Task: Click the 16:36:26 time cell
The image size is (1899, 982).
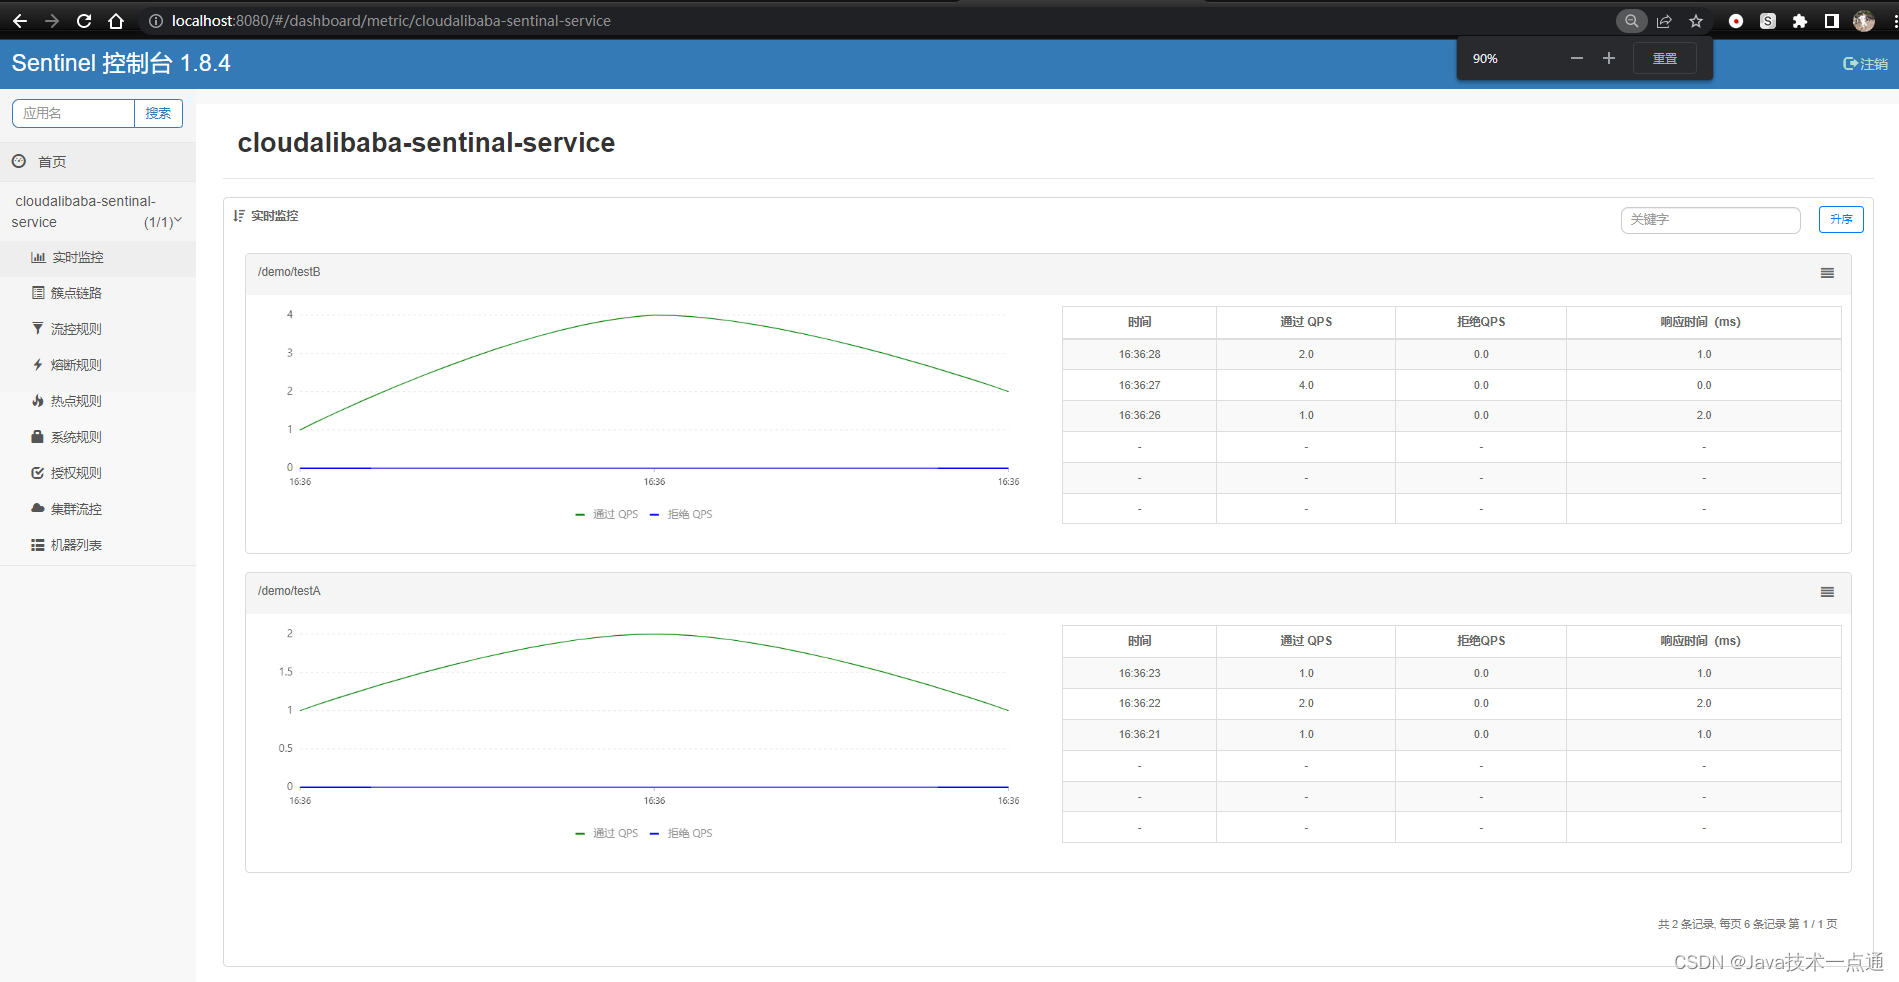Action: point(1140,415)
